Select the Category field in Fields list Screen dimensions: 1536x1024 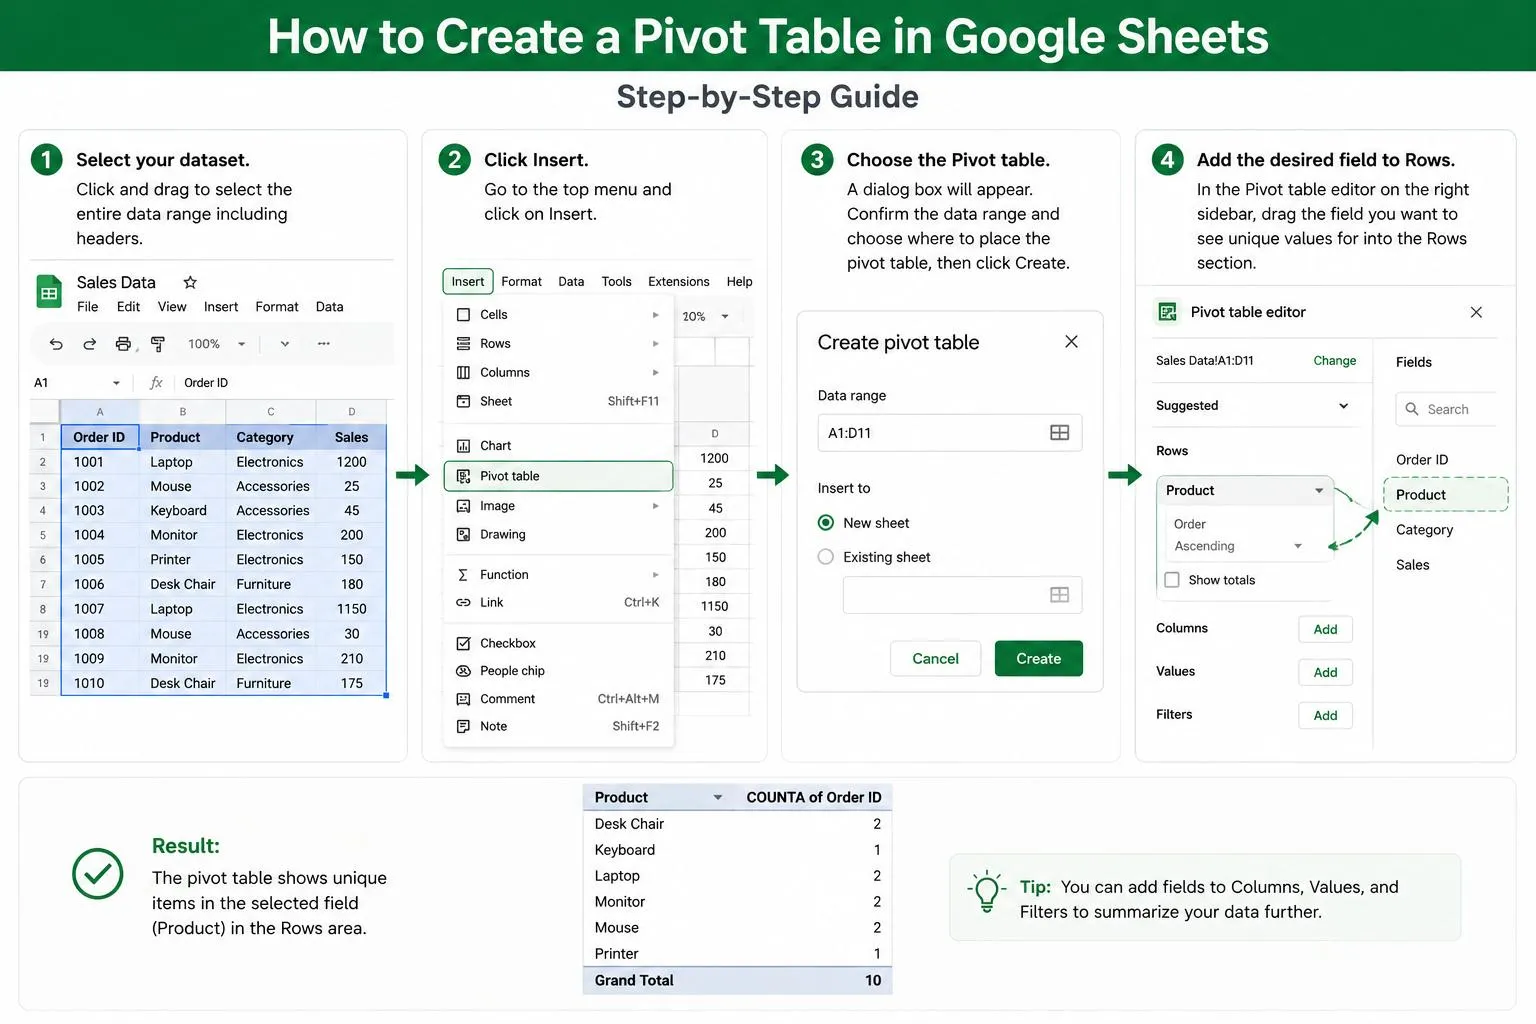(x=1425, y=530)
